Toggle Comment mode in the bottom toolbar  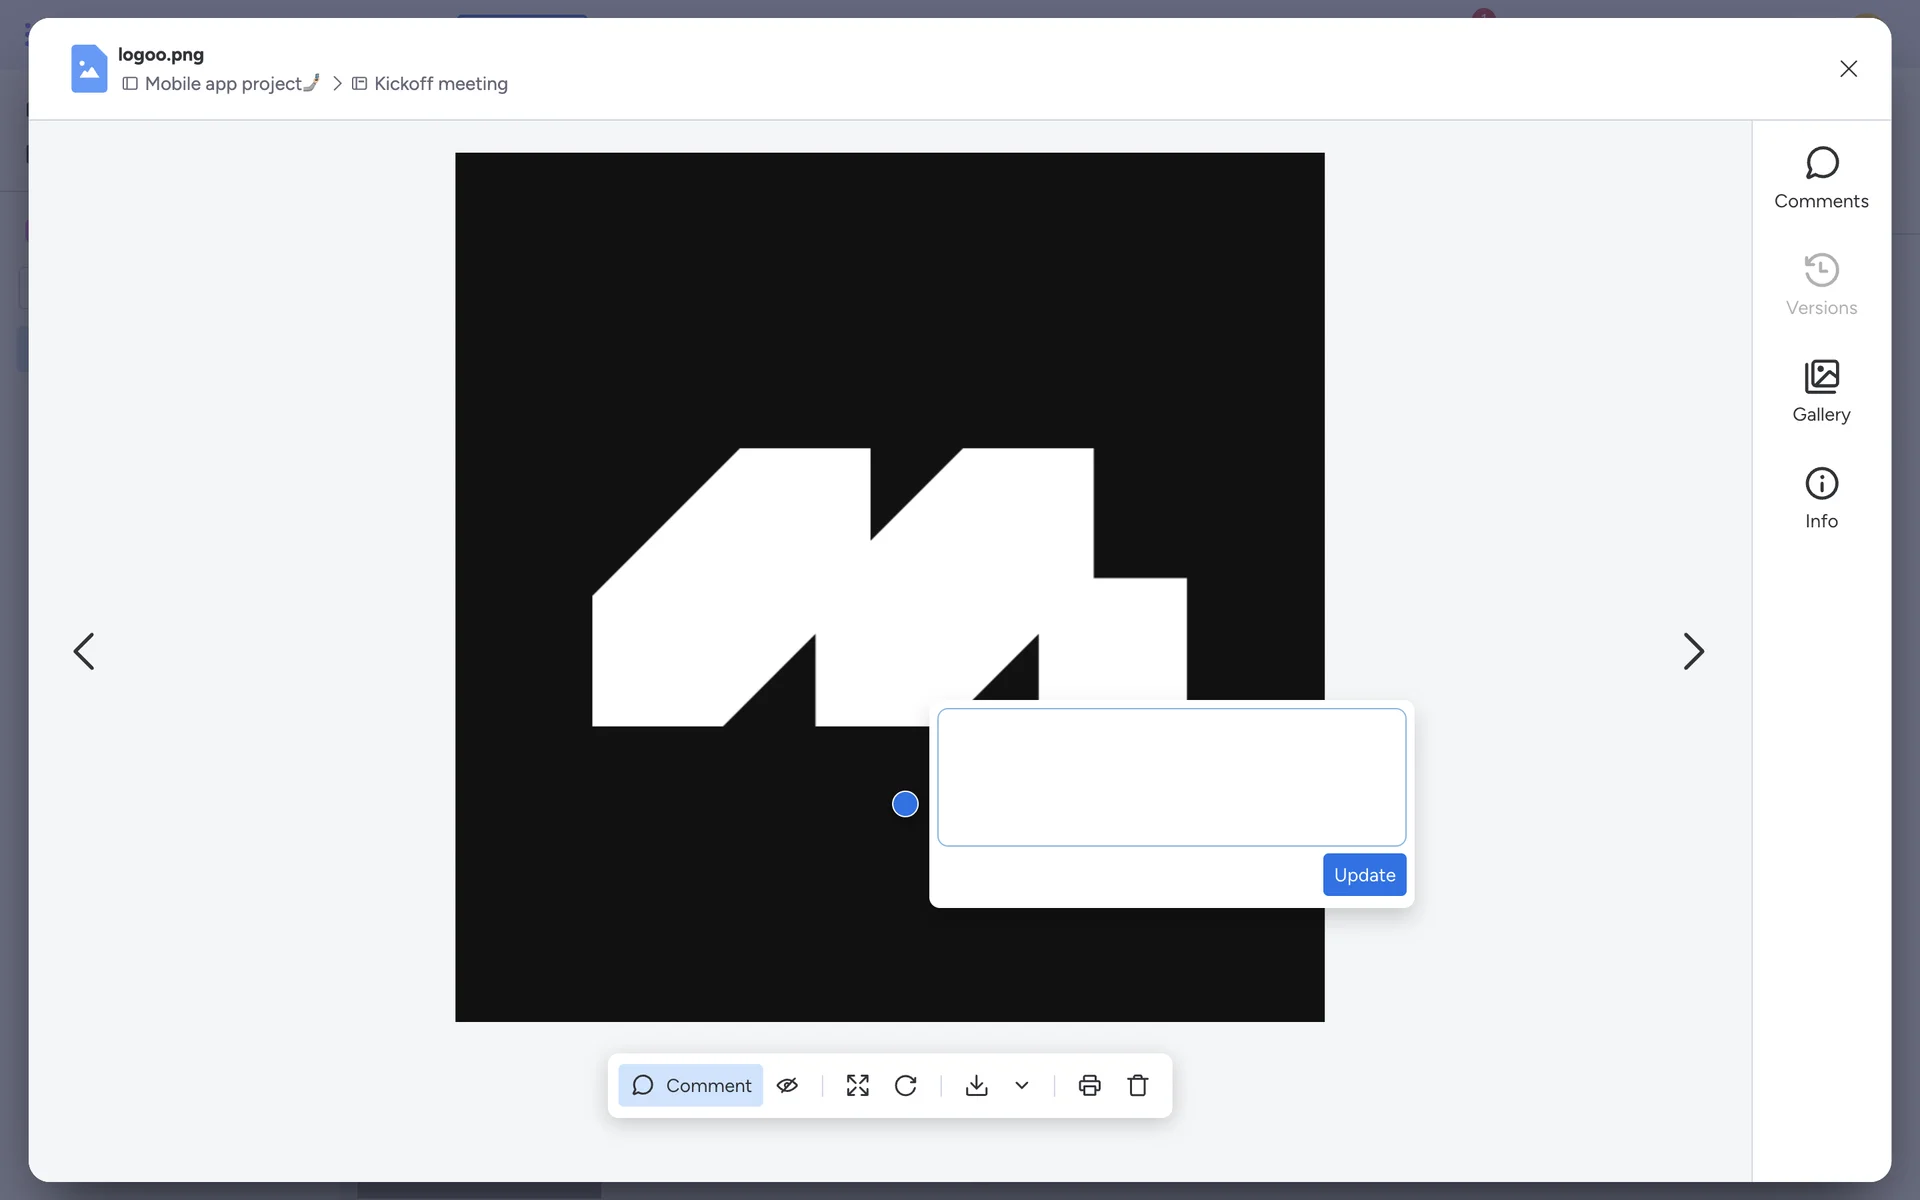pyautogui.click(x=691, y=1085)
